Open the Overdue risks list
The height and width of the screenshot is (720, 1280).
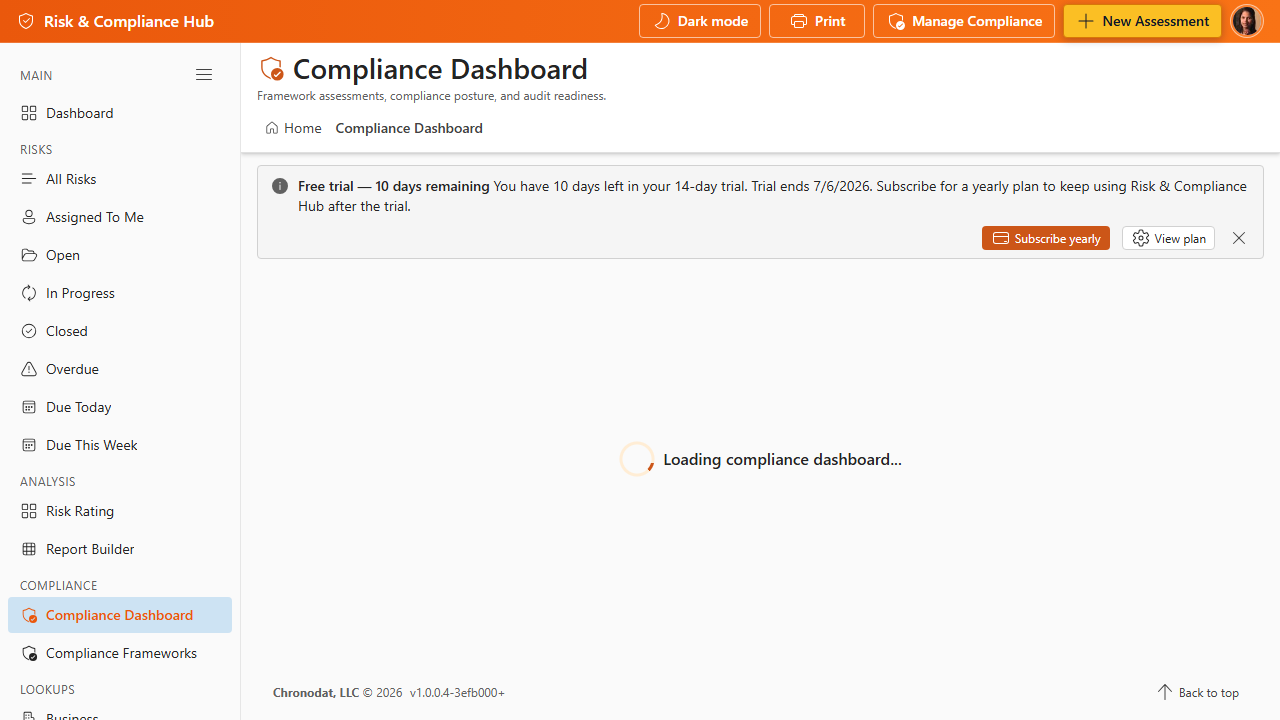click(x=120, y=369)
